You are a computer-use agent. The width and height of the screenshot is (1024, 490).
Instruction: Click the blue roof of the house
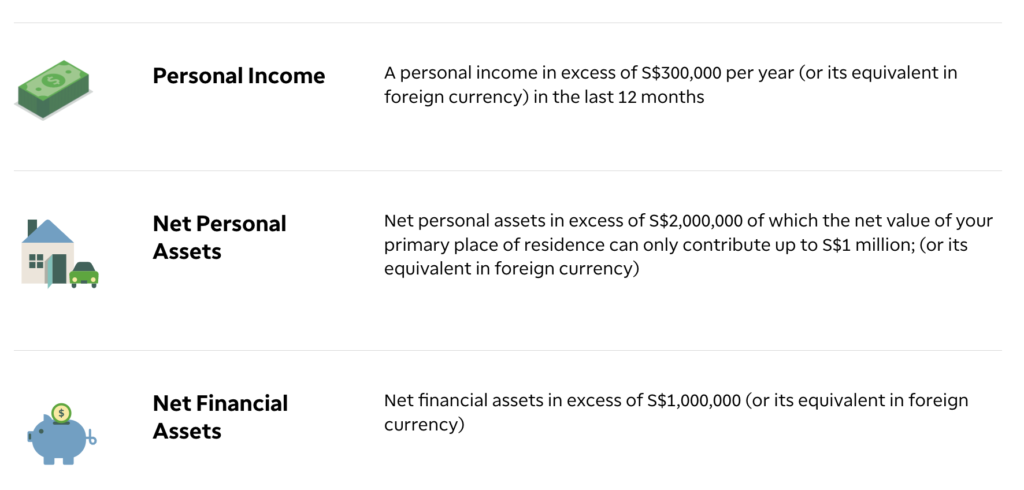tap(47, 231)
